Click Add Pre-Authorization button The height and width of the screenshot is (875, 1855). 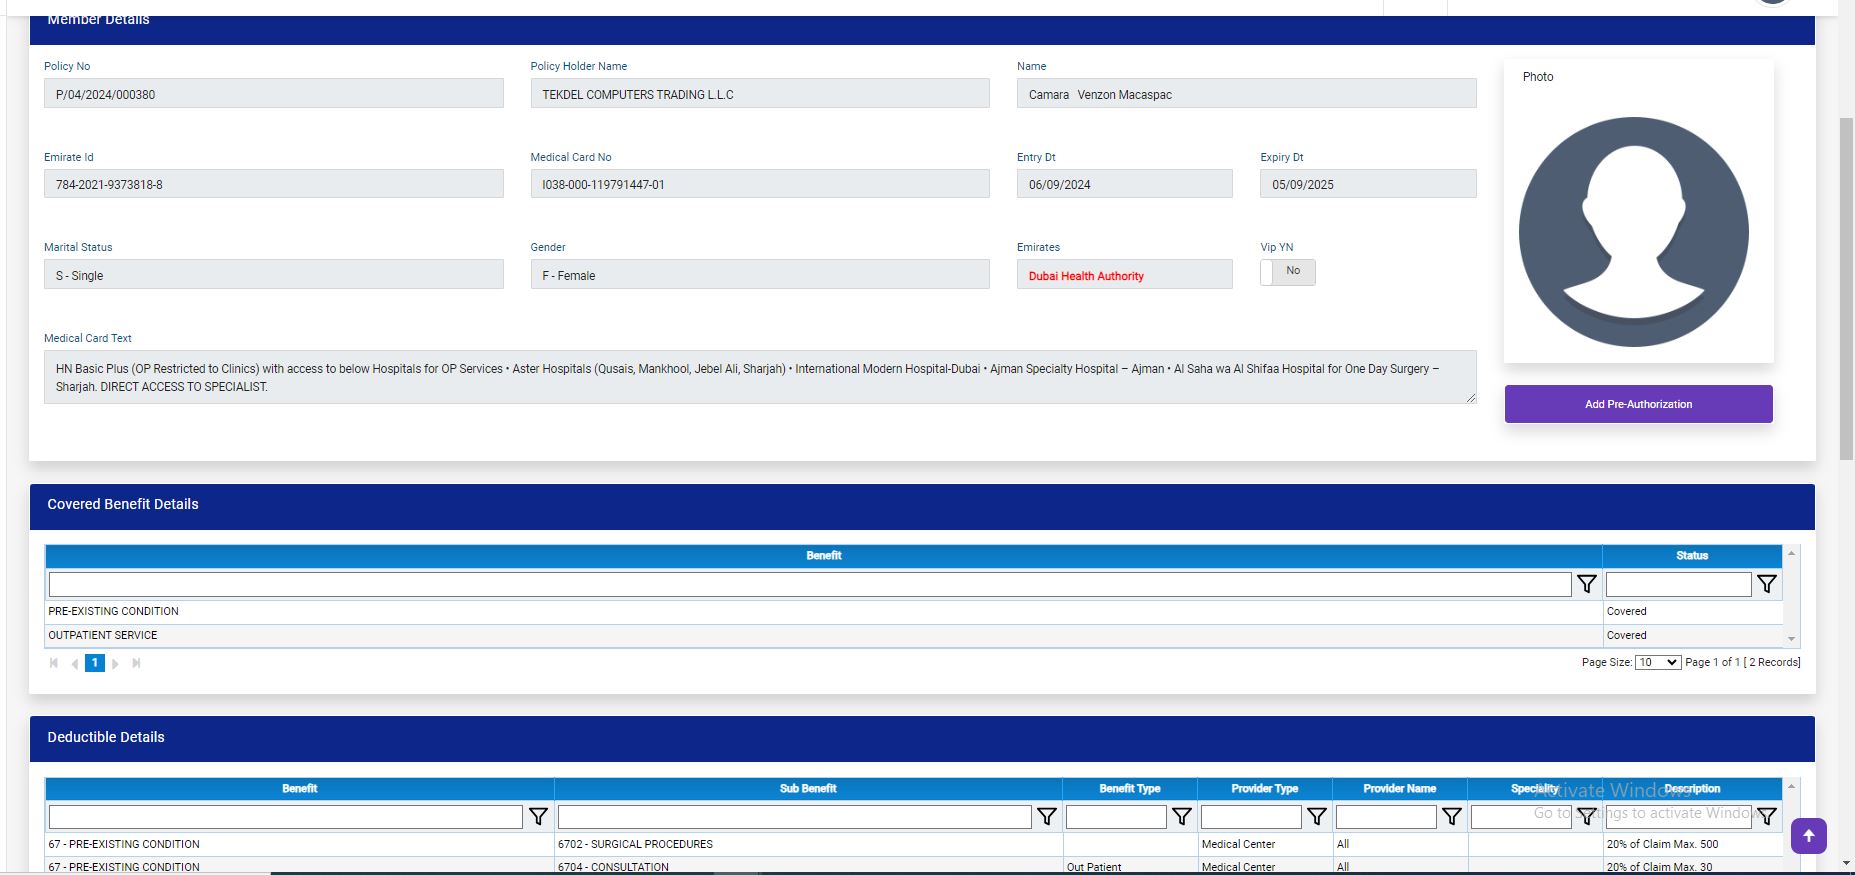(1638, 404)
